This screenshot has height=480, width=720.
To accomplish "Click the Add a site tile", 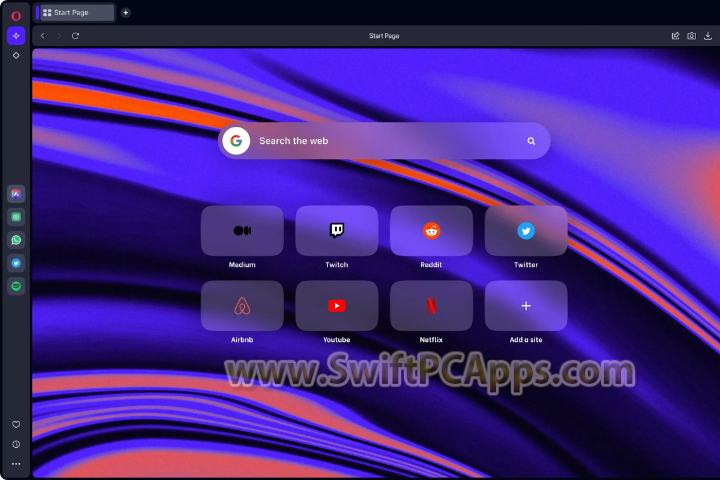I will click(x=526, y=305).
